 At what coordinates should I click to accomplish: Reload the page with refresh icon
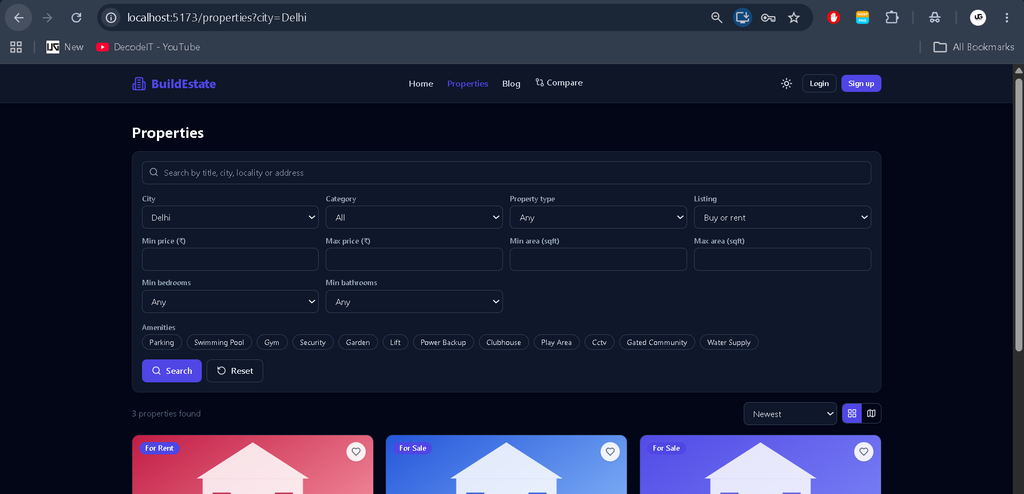pyautogui.click(x=76, y=18)
